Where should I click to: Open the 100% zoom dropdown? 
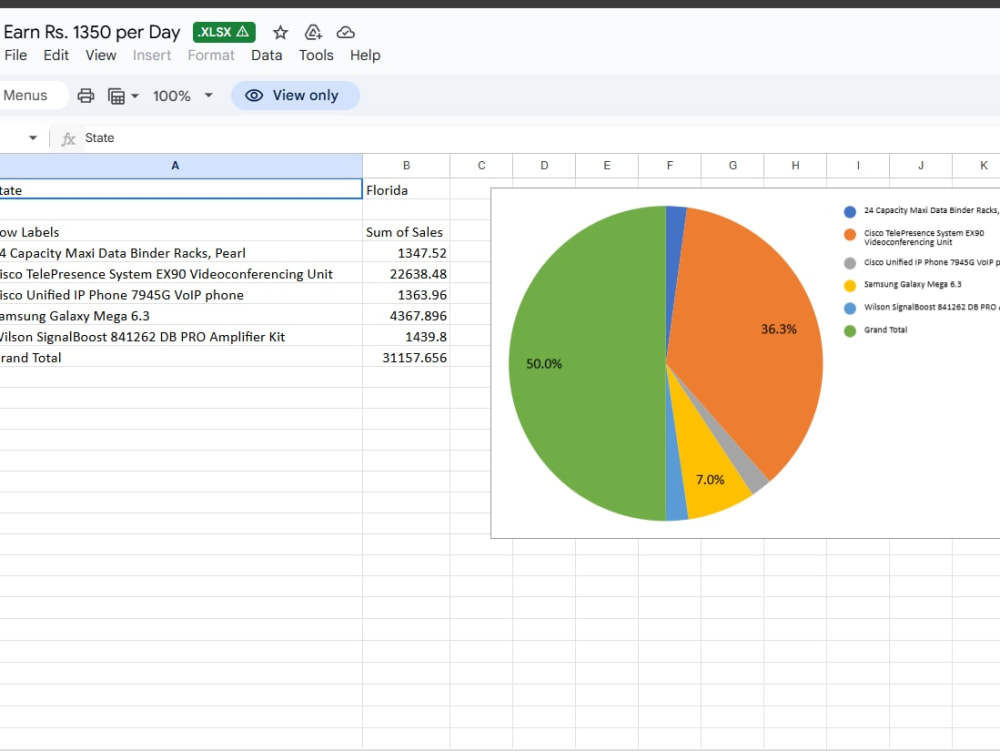pyautogui.click(x=182, y=96)
